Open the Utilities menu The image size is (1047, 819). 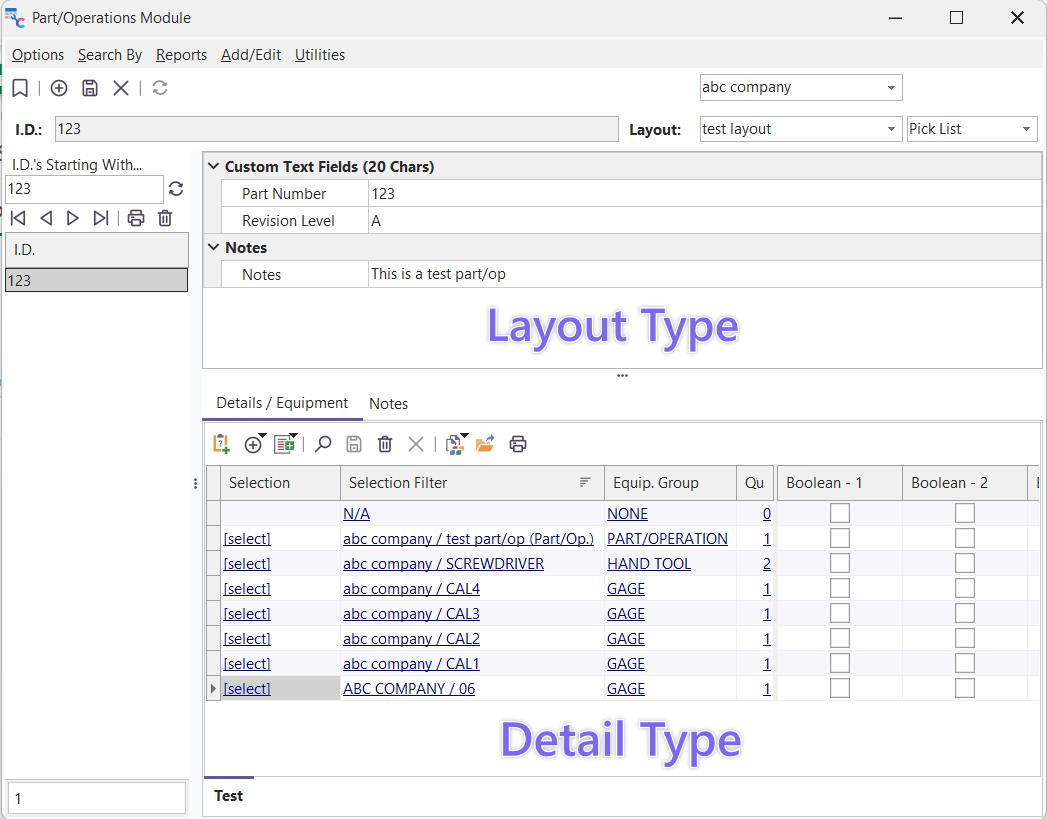[319, 55]
